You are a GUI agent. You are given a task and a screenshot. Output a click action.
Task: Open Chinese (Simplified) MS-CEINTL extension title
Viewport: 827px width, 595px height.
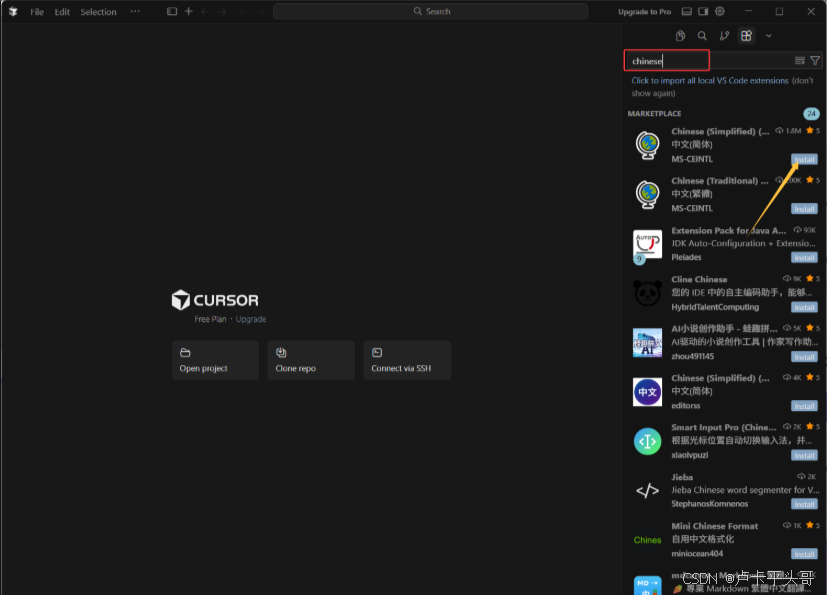click(x=720, y=131)
